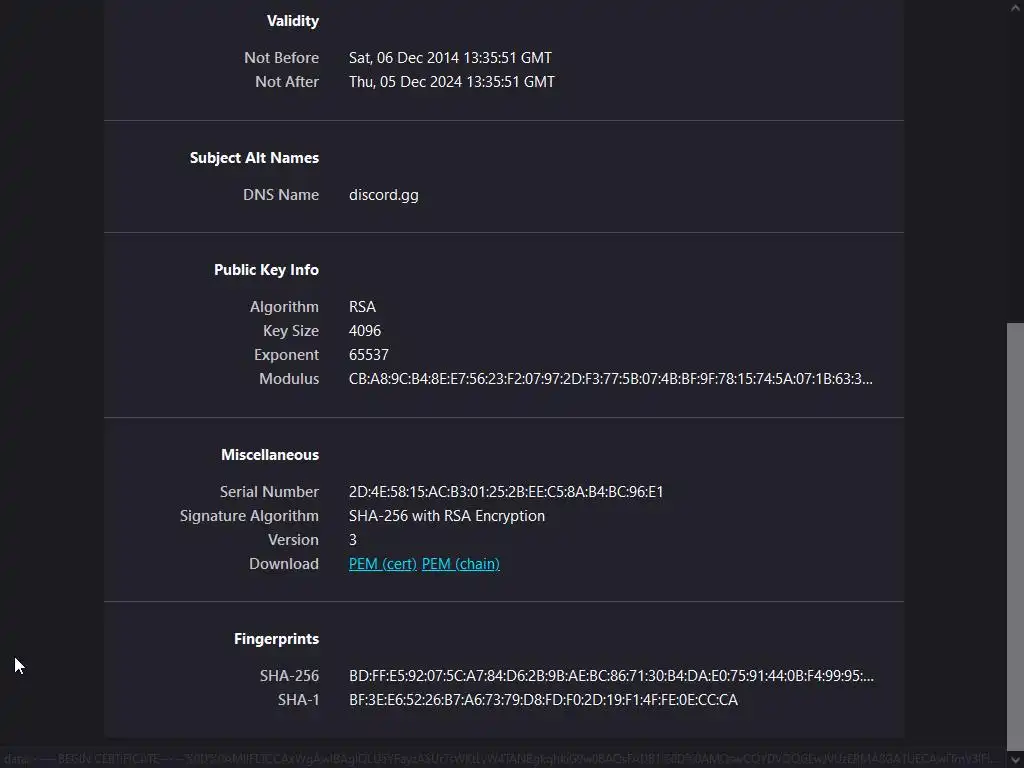This screenshot has height=768, width=1024.
Task: Click the Fingerprints section heading
Action: tap(276, 639)
